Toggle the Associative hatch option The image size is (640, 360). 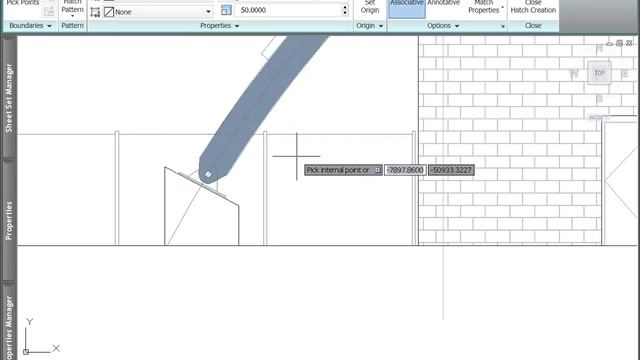[x=407, y=8]
